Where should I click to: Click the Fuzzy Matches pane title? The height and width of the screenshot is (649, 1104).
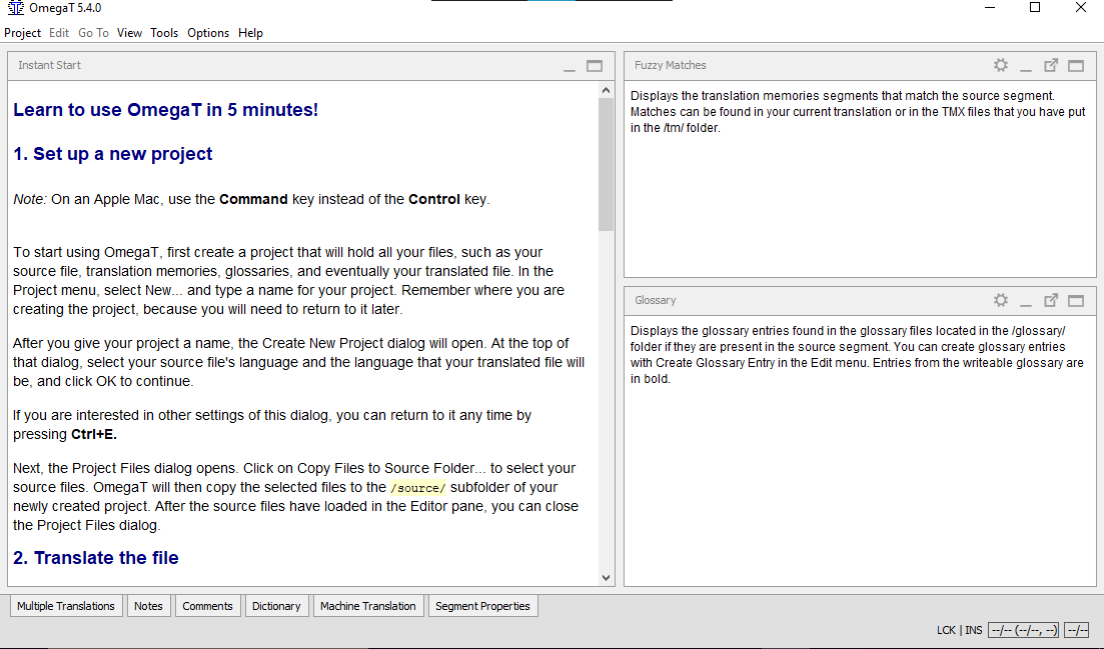670,65
